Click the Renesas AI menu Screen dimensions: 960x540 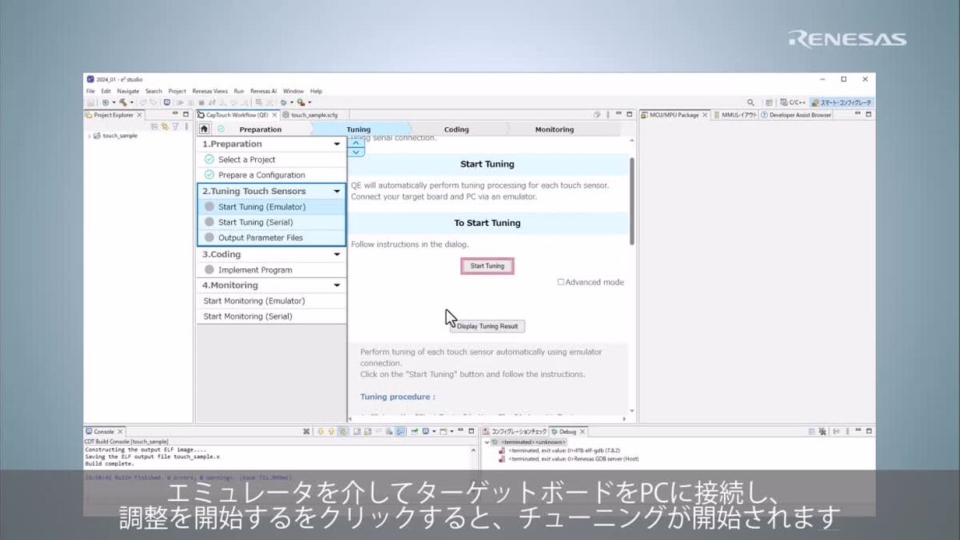(x=263, y=91)
